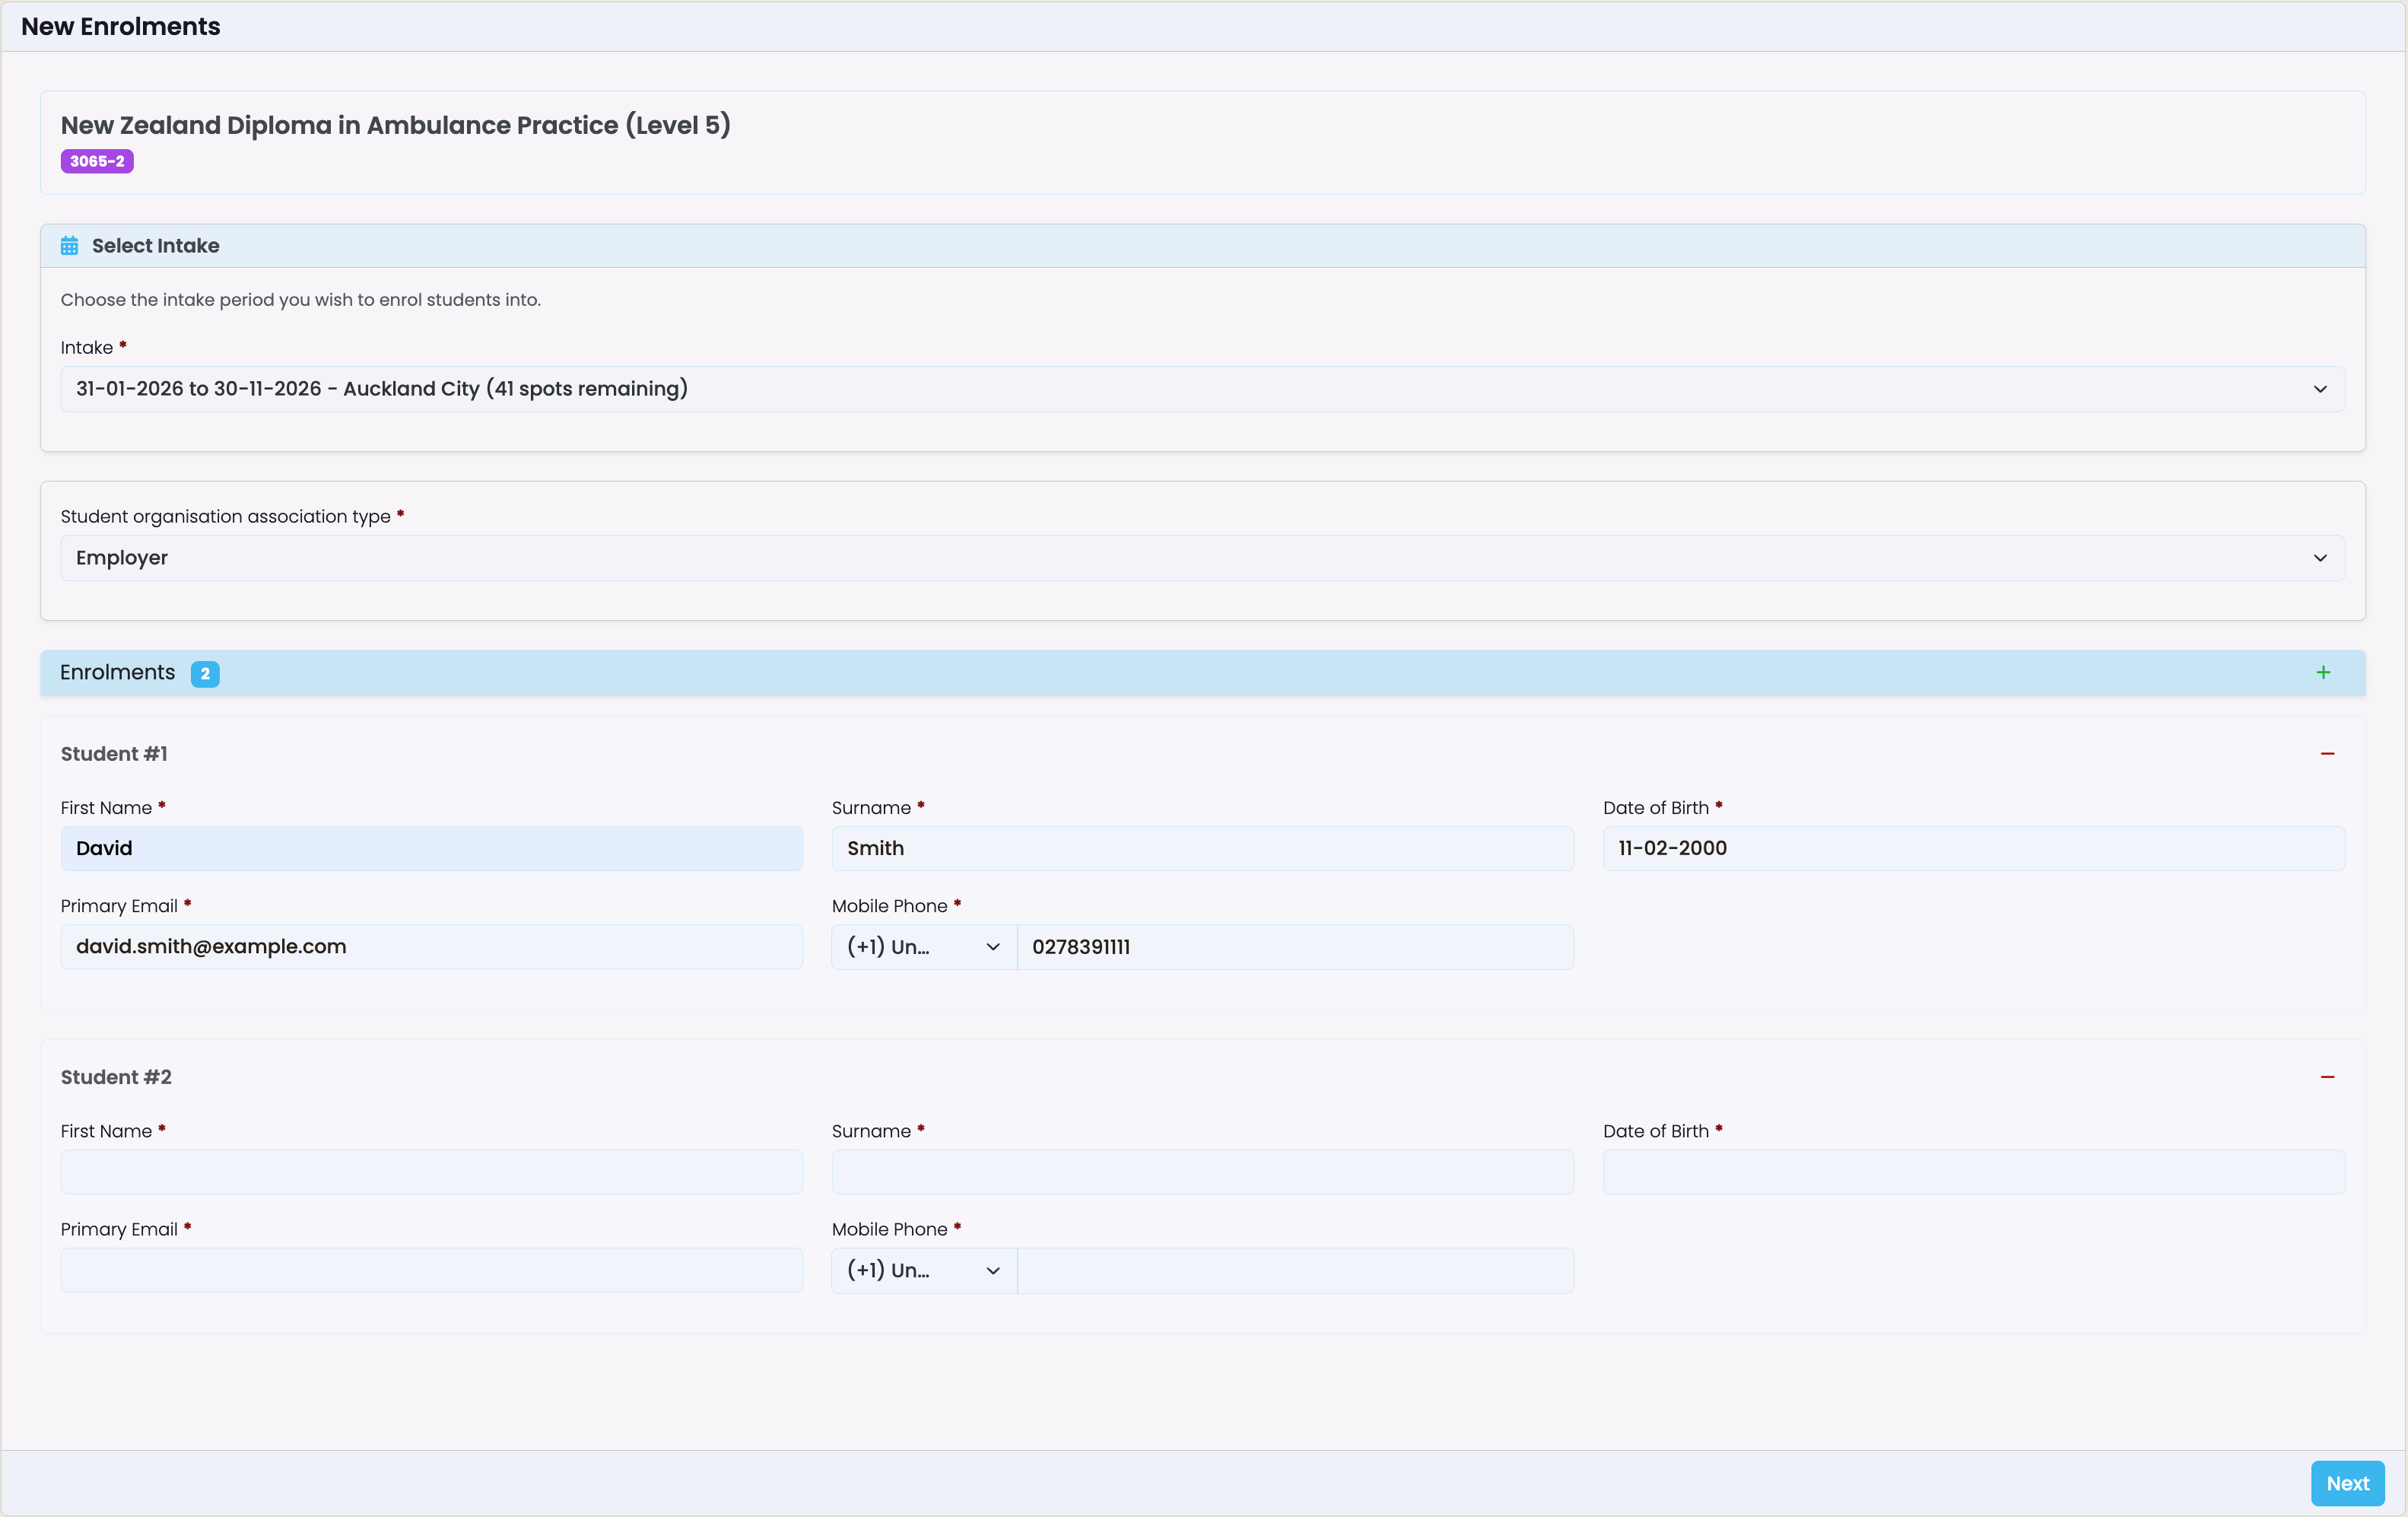Click the empty Student #2 Date of Birth field
This screenshot has height=1517, width=2408.
[x=1973, y=1171]
